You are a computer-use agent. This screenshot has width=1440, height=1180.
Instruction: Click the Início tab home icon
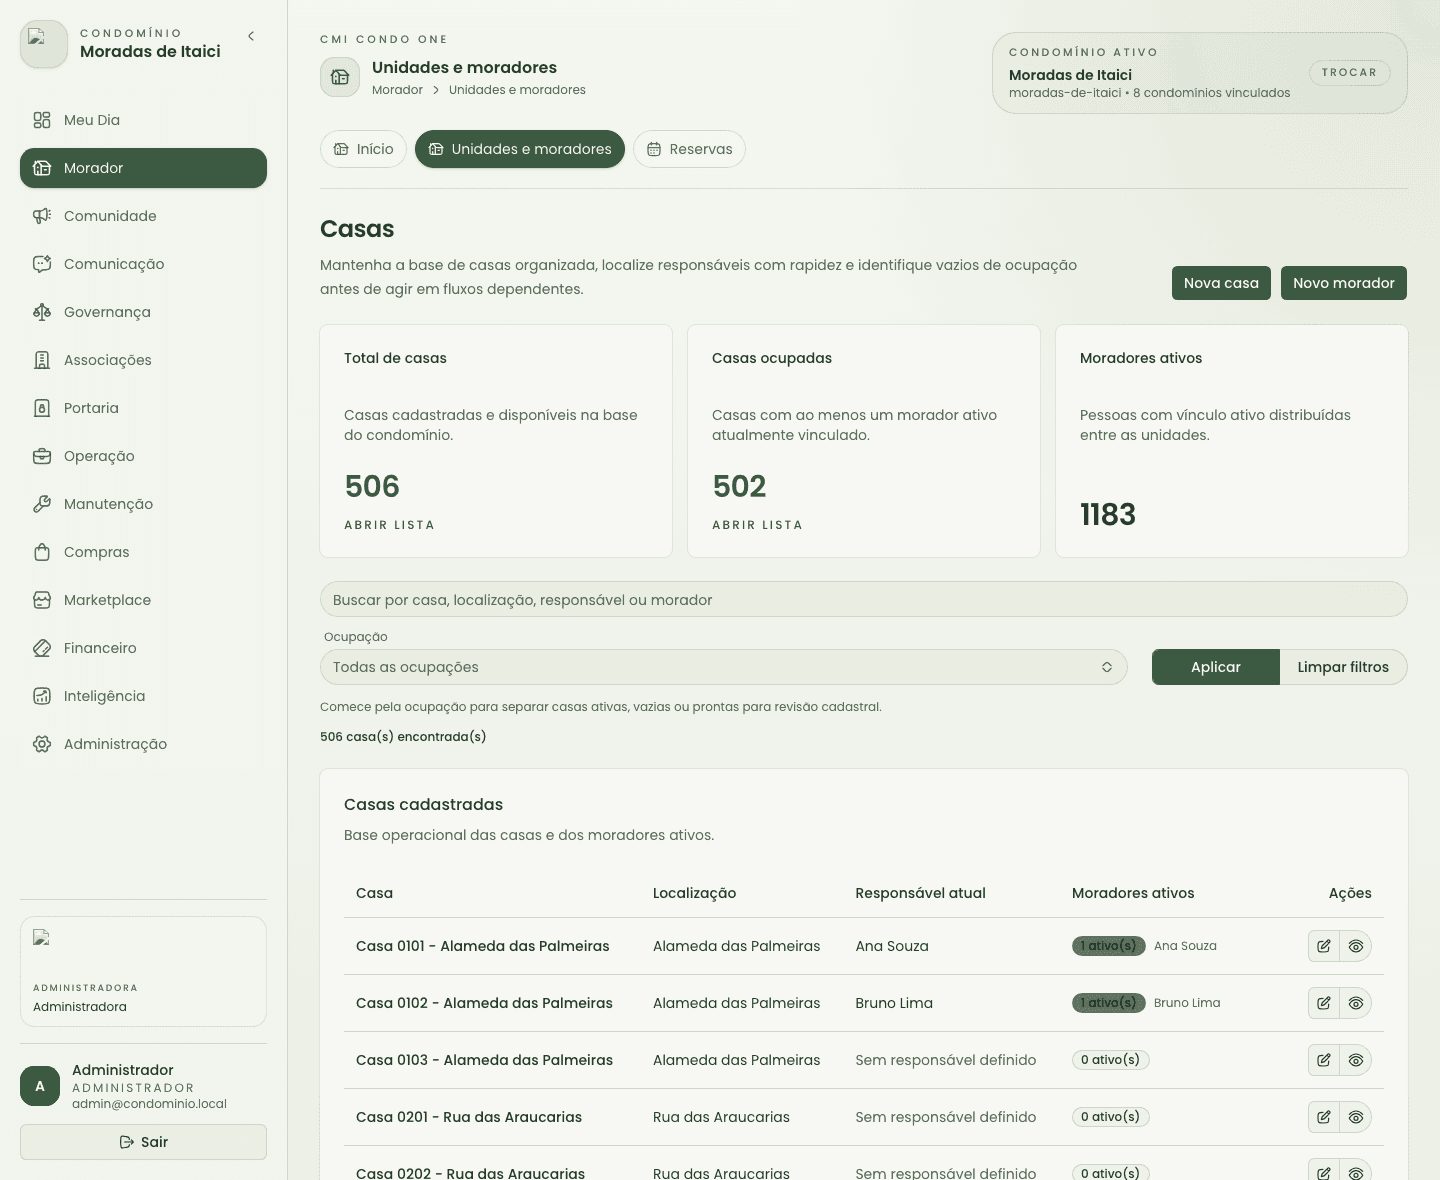click(x=341, y=149)
